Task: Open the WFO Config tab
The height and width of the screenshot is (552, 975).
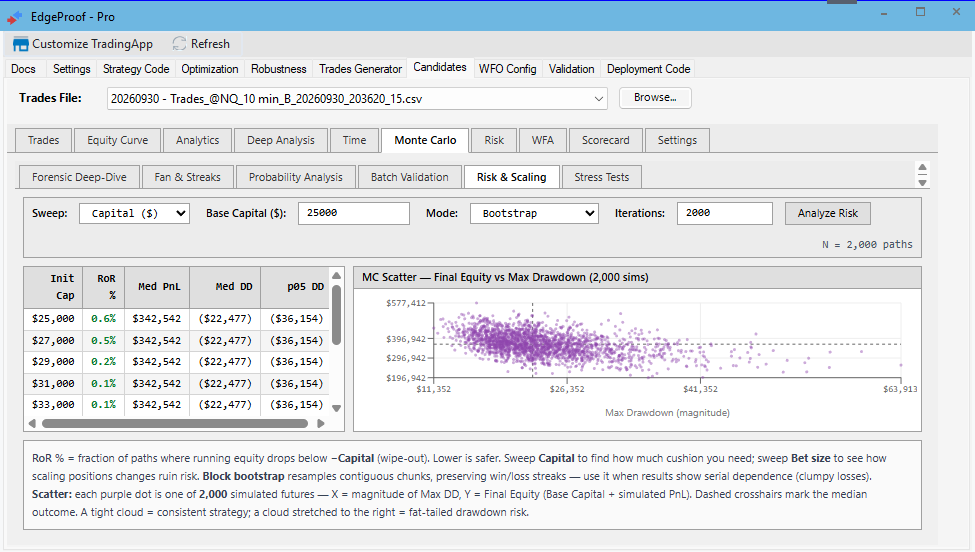Action: pos(507,69)
